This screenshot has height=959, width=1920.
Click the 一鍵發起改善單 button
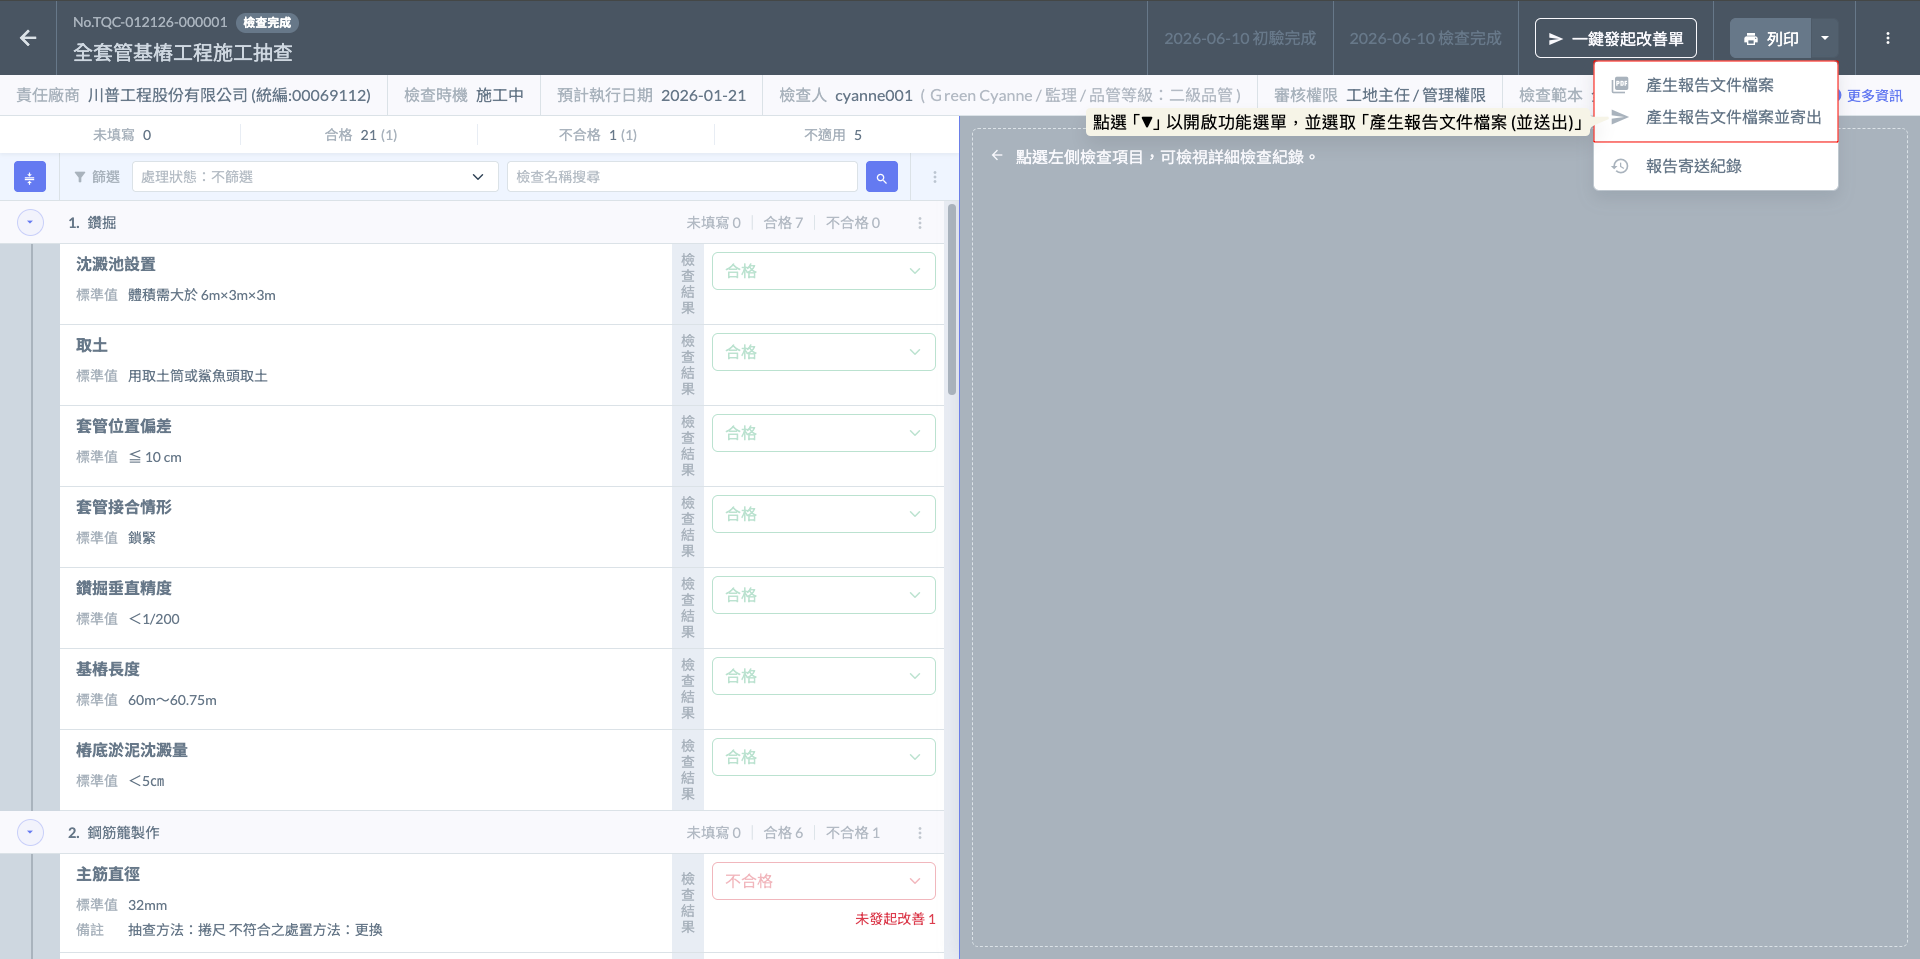click(1615, 38)
